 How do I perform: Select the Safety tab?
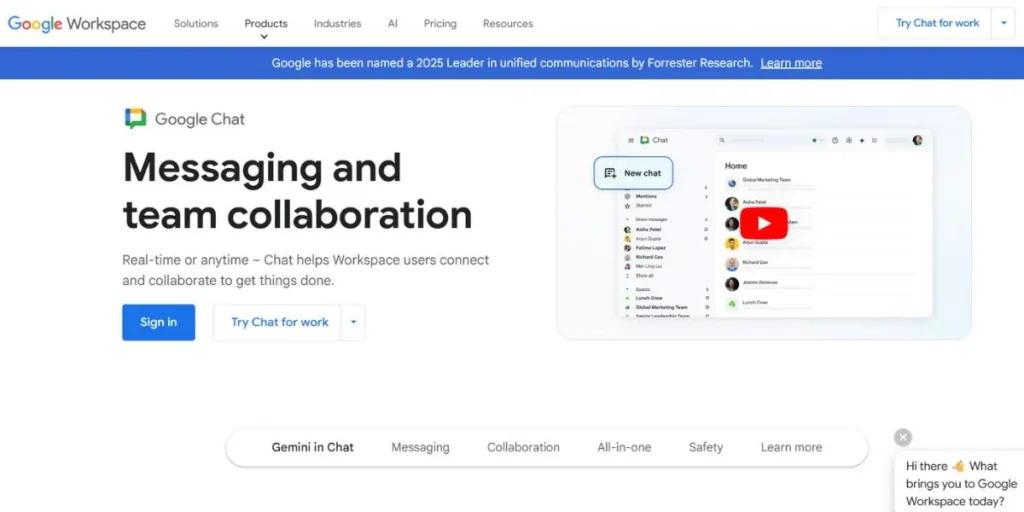[706, 447]
